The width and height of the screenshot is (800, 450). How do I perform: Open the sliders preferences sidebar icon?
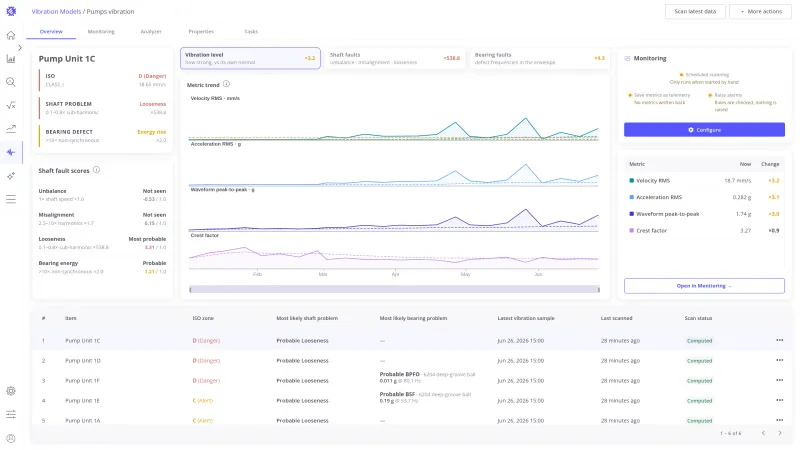11,414
